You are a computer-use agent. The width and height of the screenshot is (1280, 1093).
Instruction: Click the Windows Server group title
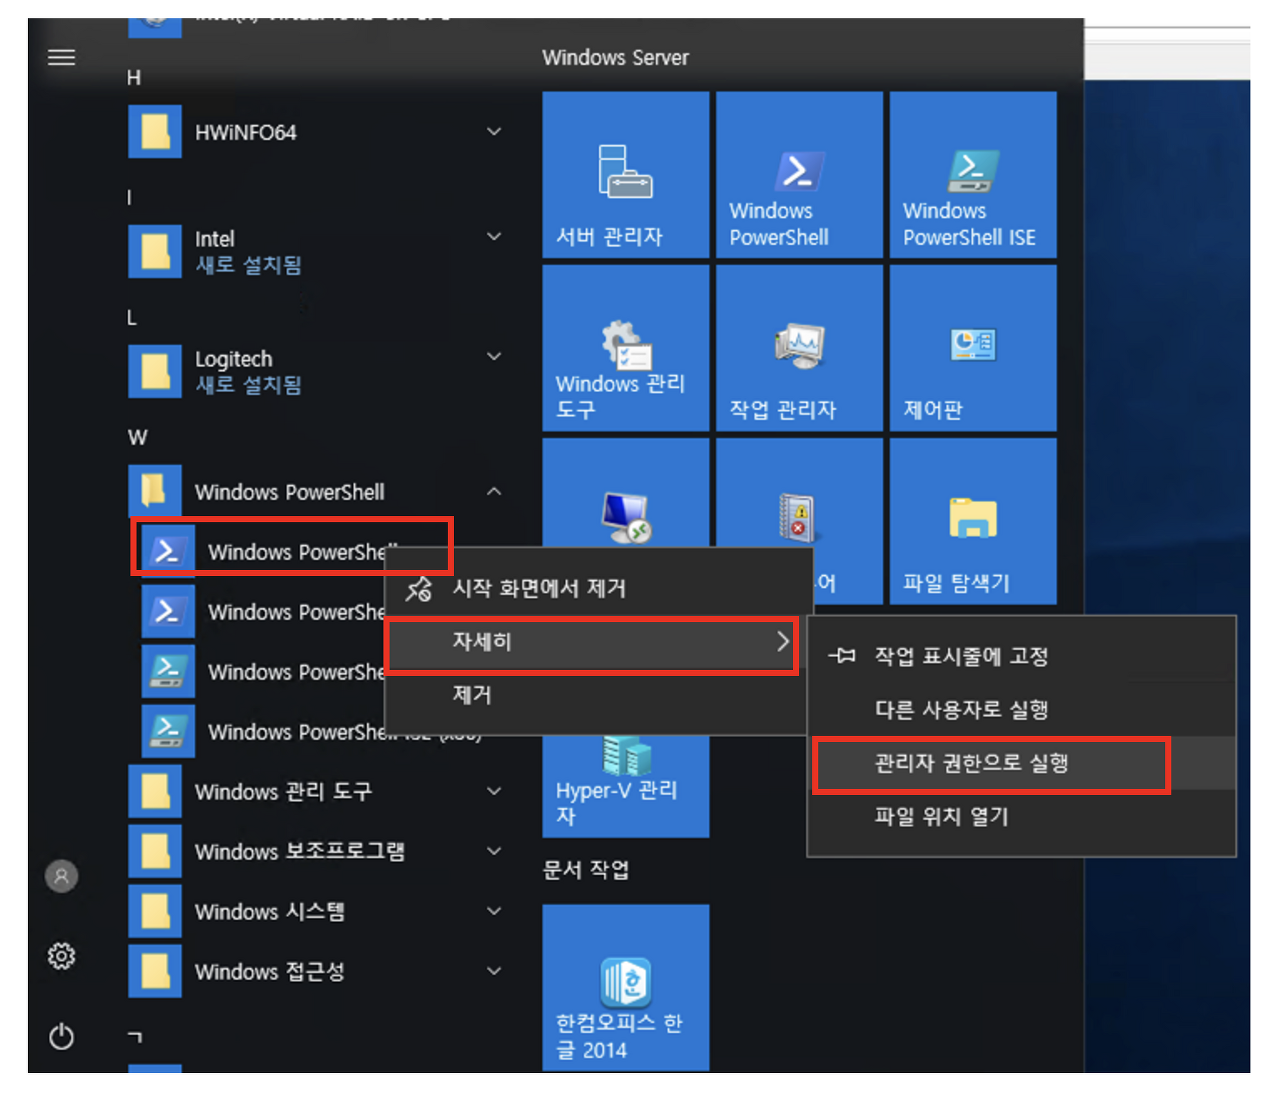pos(615,58)
